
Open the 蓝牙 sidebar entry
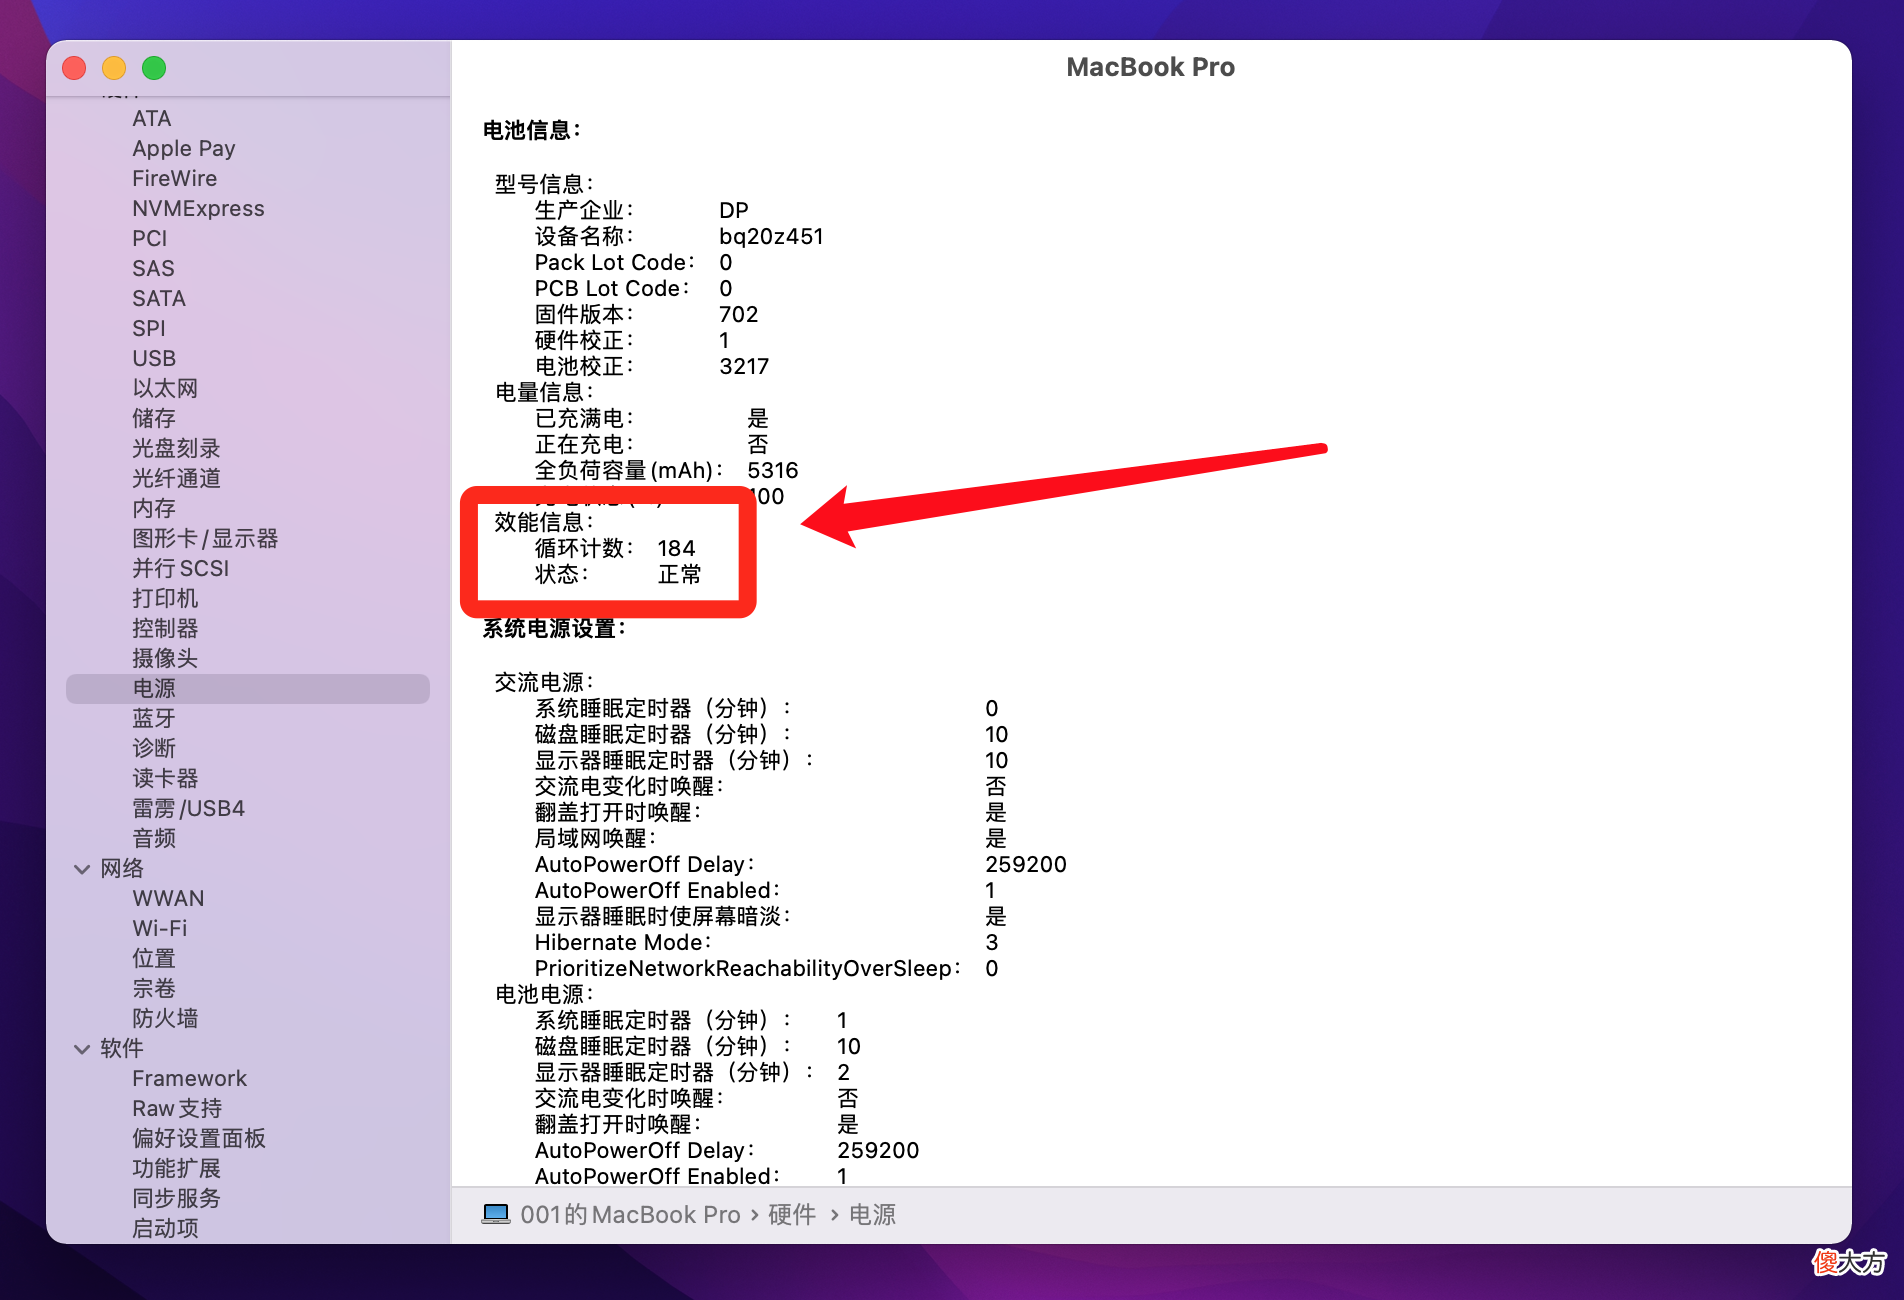point(154,718)
